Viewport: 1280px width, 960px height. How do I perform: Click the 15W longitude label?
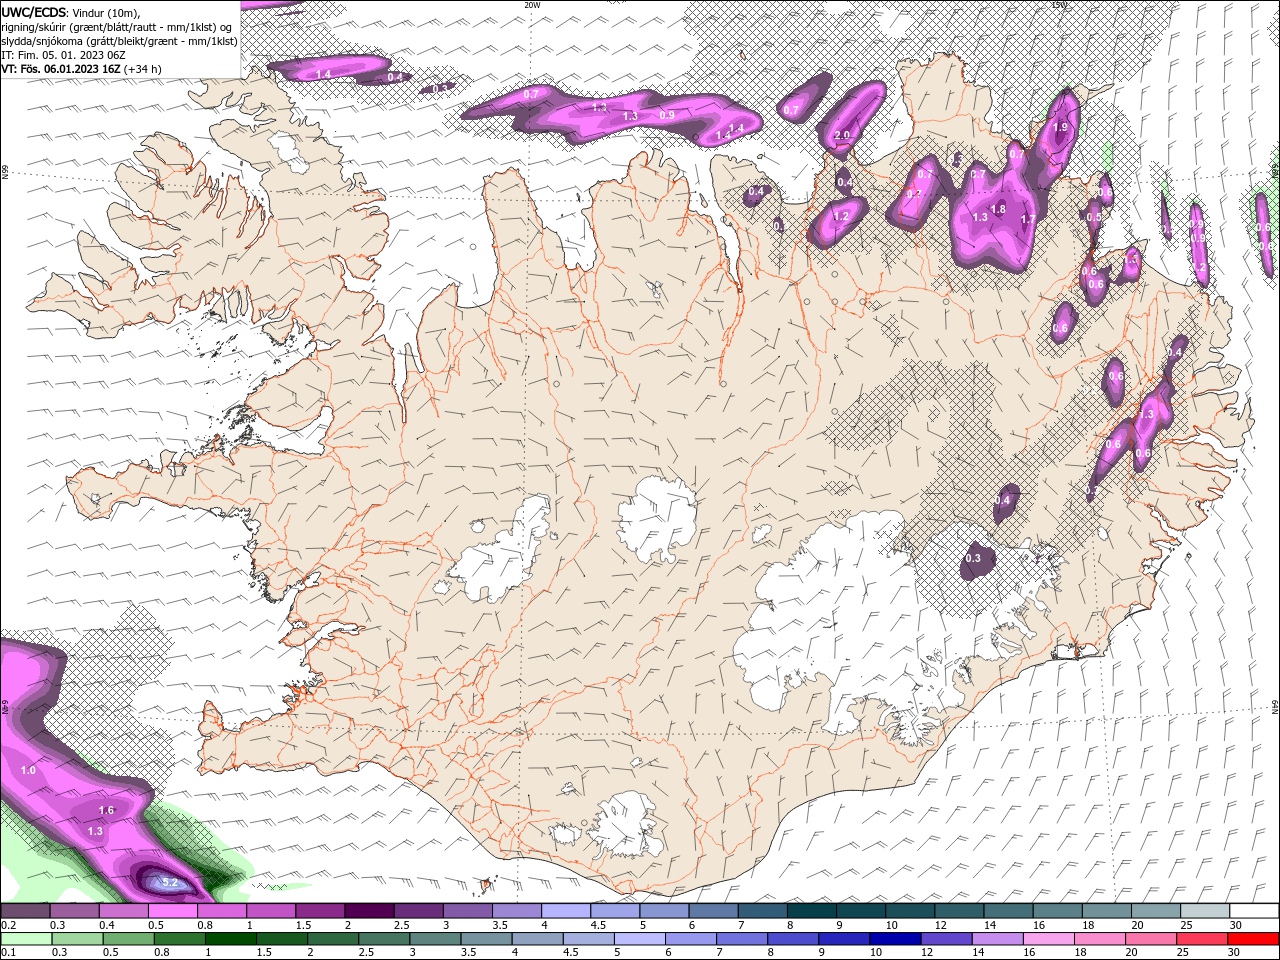[1060, 5]
